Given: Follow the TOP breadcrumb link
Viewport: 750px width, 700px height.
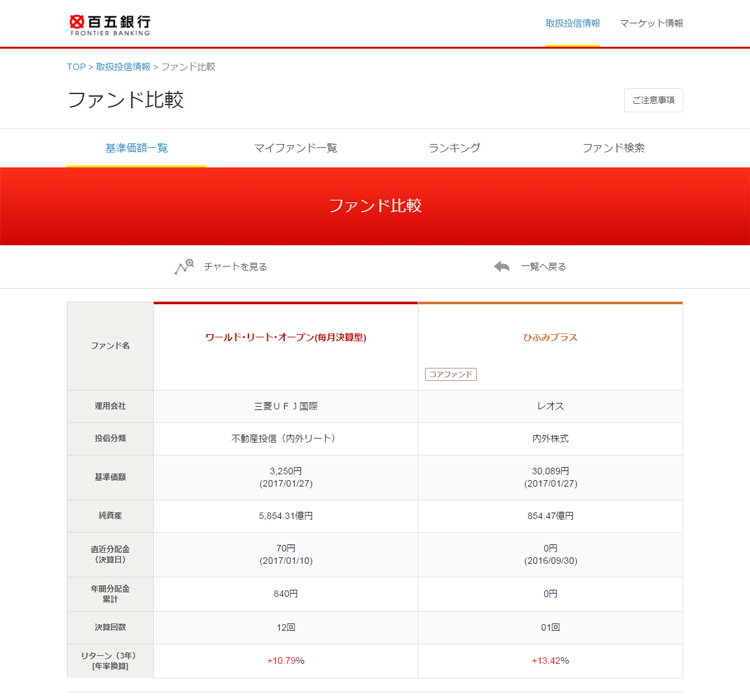Looking at the screenshot, I should click(x=76, y=67).
